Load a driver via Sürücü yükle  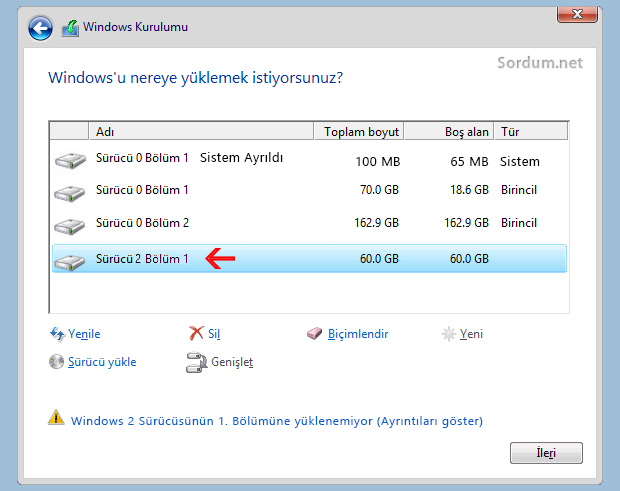click(102, 362)
